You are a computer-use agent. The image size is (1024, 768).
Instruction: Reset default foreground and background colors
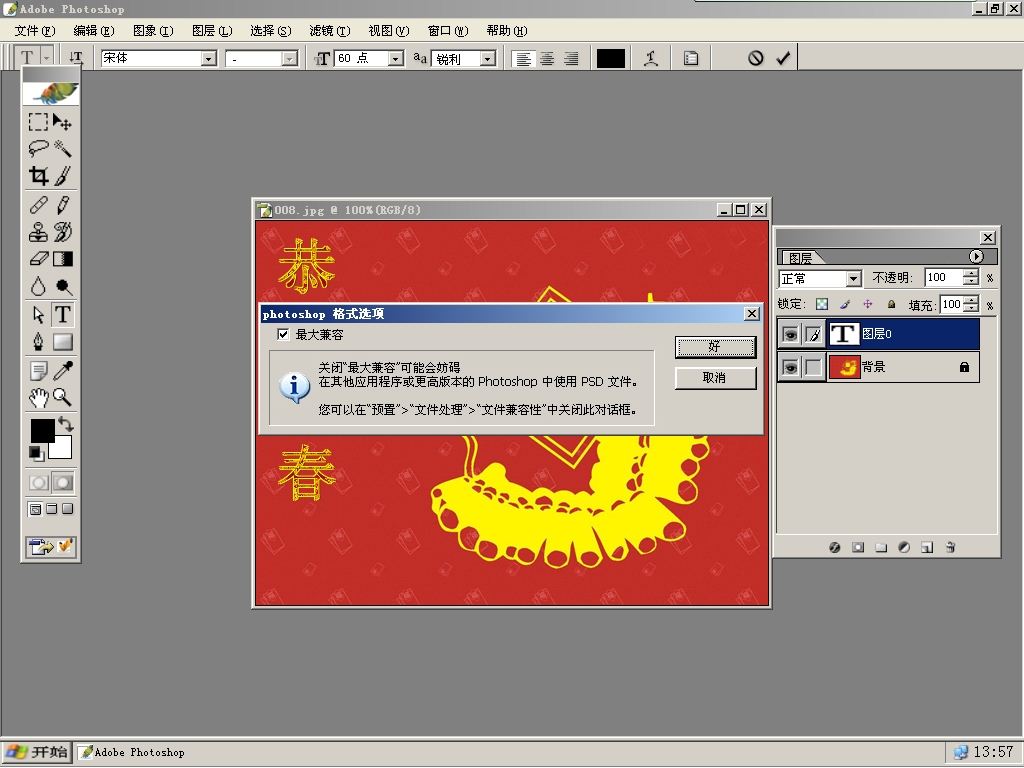click(35, 453)
